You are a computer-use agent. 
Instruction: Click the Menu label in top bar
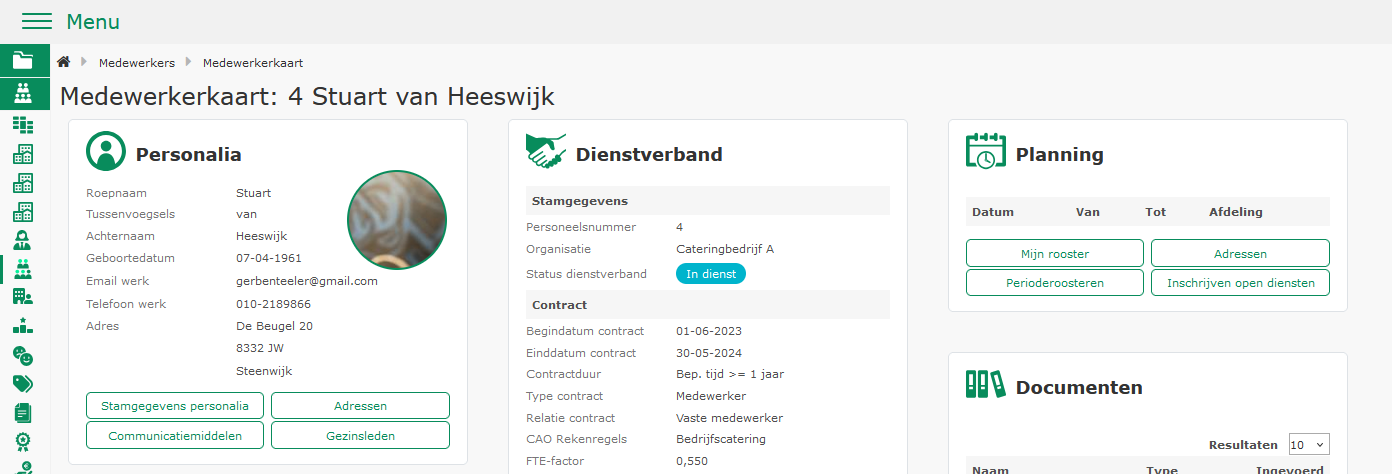point(93,21)
